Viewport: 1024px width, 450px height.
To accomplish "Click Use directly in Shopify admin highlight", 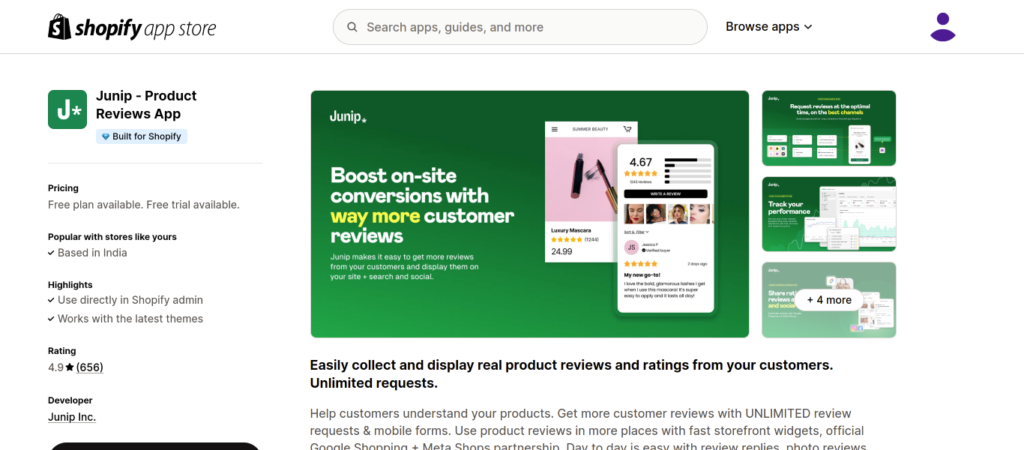I will (x=130, y=300).
